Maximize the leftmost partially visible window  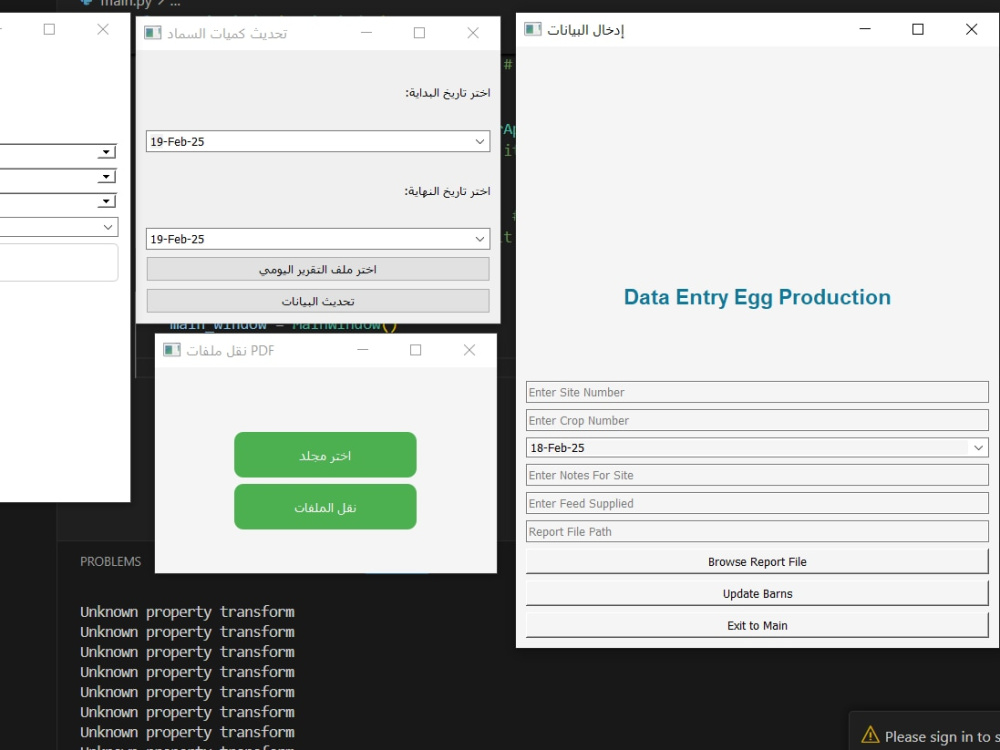[49, 29]
